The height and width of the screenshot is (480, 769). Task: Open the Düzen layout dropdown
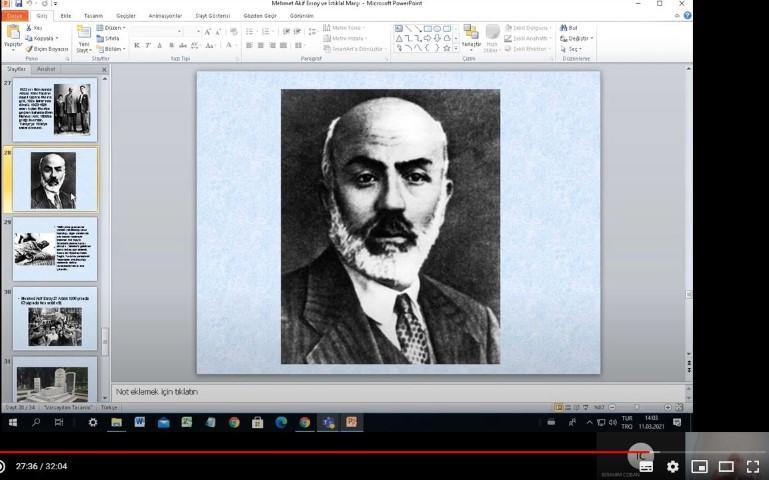pyautogui.click(x=111, y=28)
